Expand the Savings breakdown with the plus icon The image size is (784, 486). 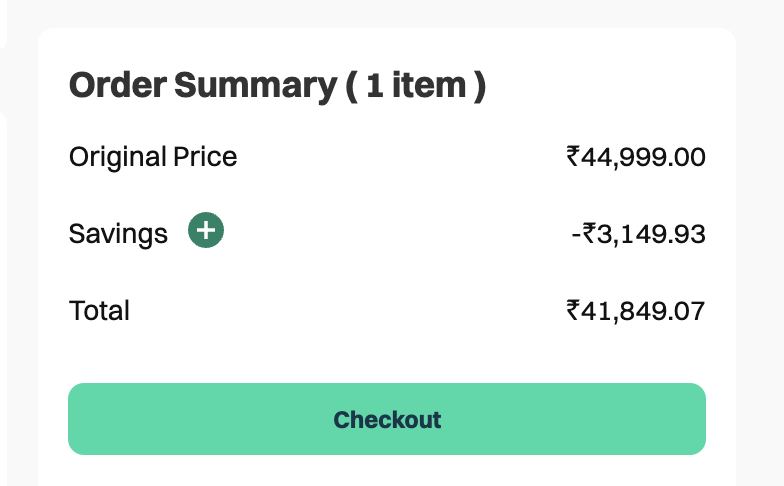click(206, 231)
